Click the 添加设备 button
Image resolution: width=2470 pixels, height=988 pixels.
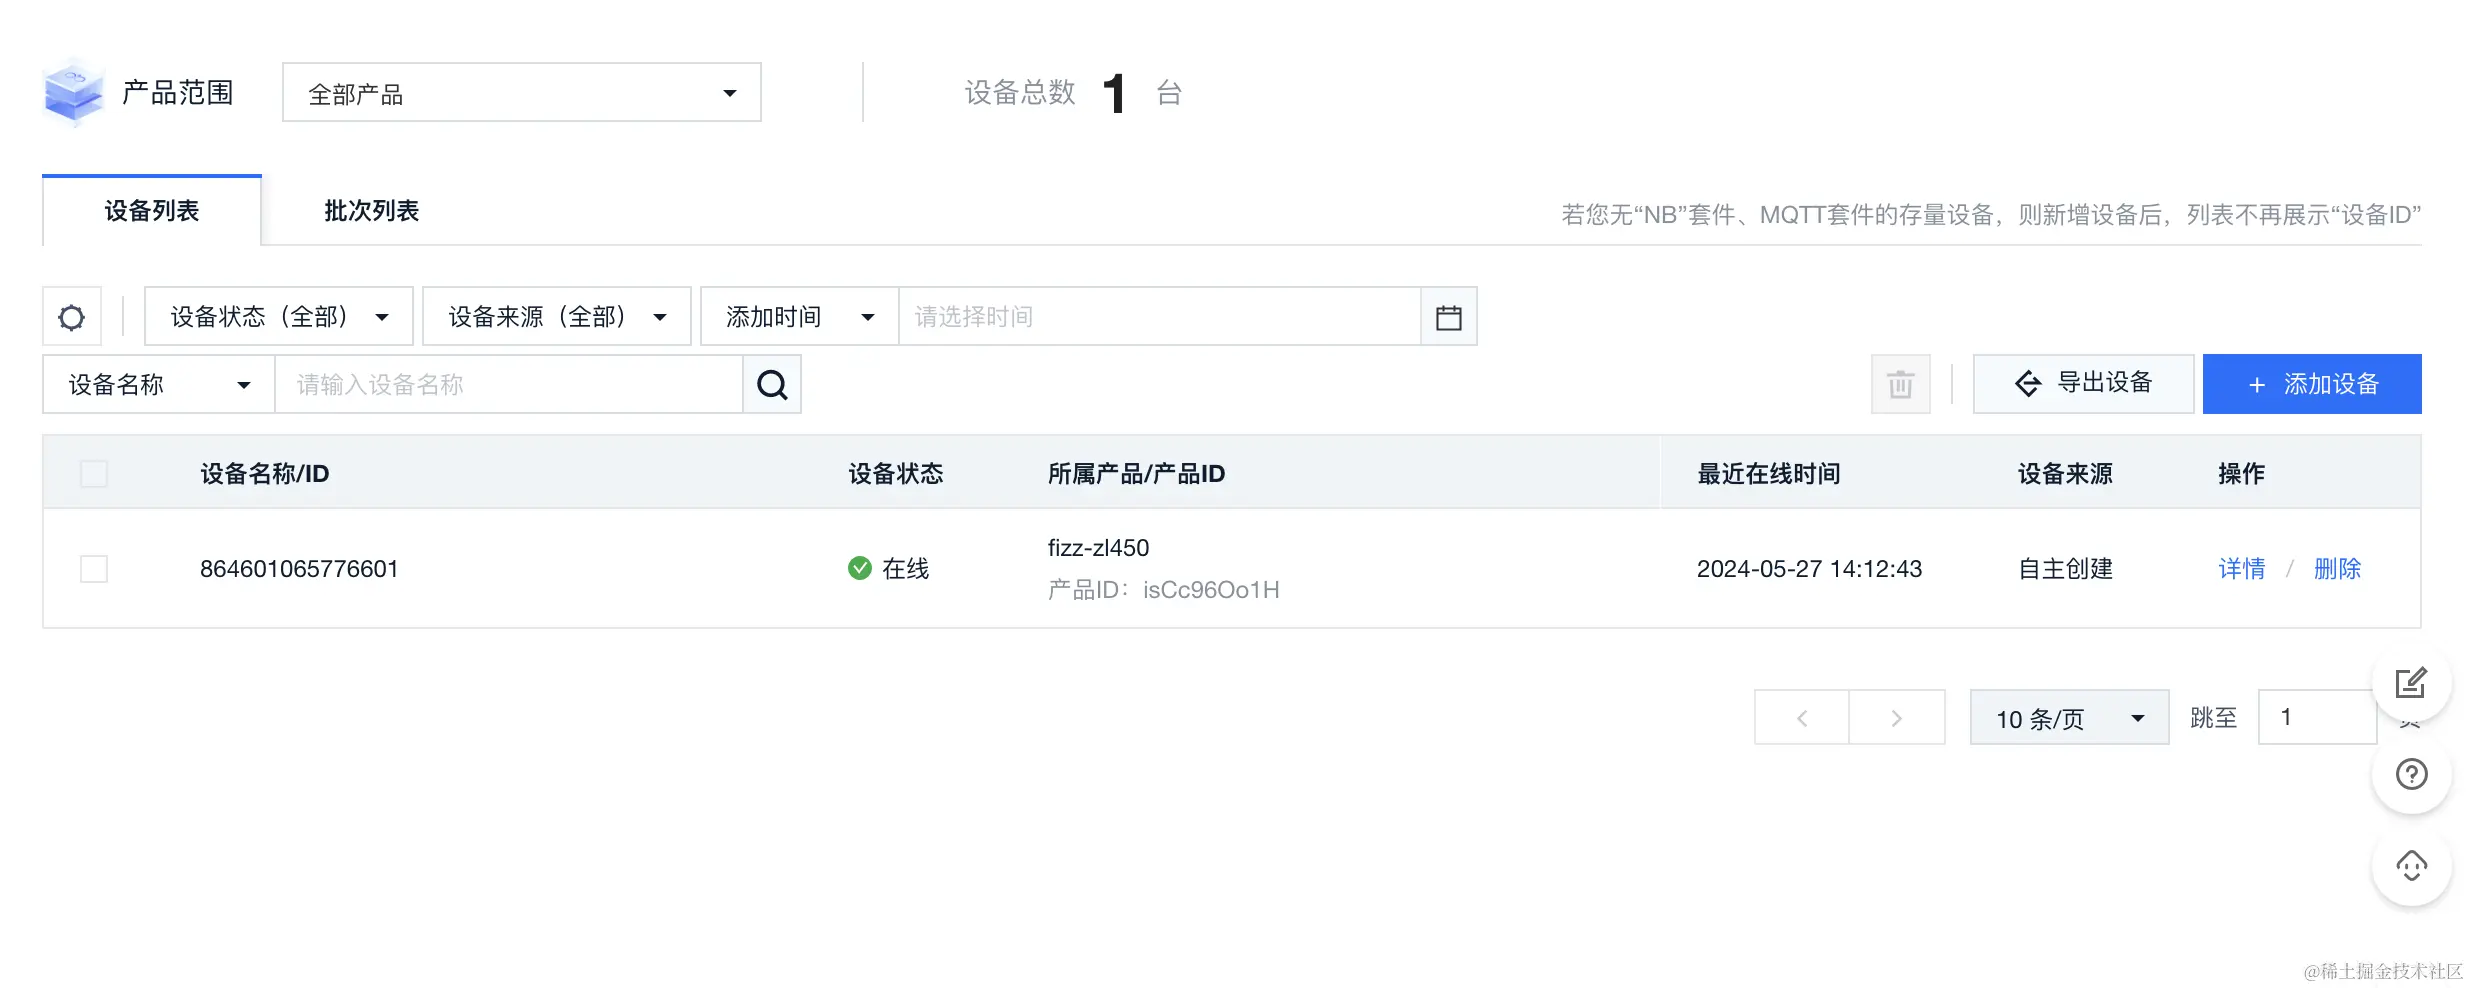[2312, 384]
